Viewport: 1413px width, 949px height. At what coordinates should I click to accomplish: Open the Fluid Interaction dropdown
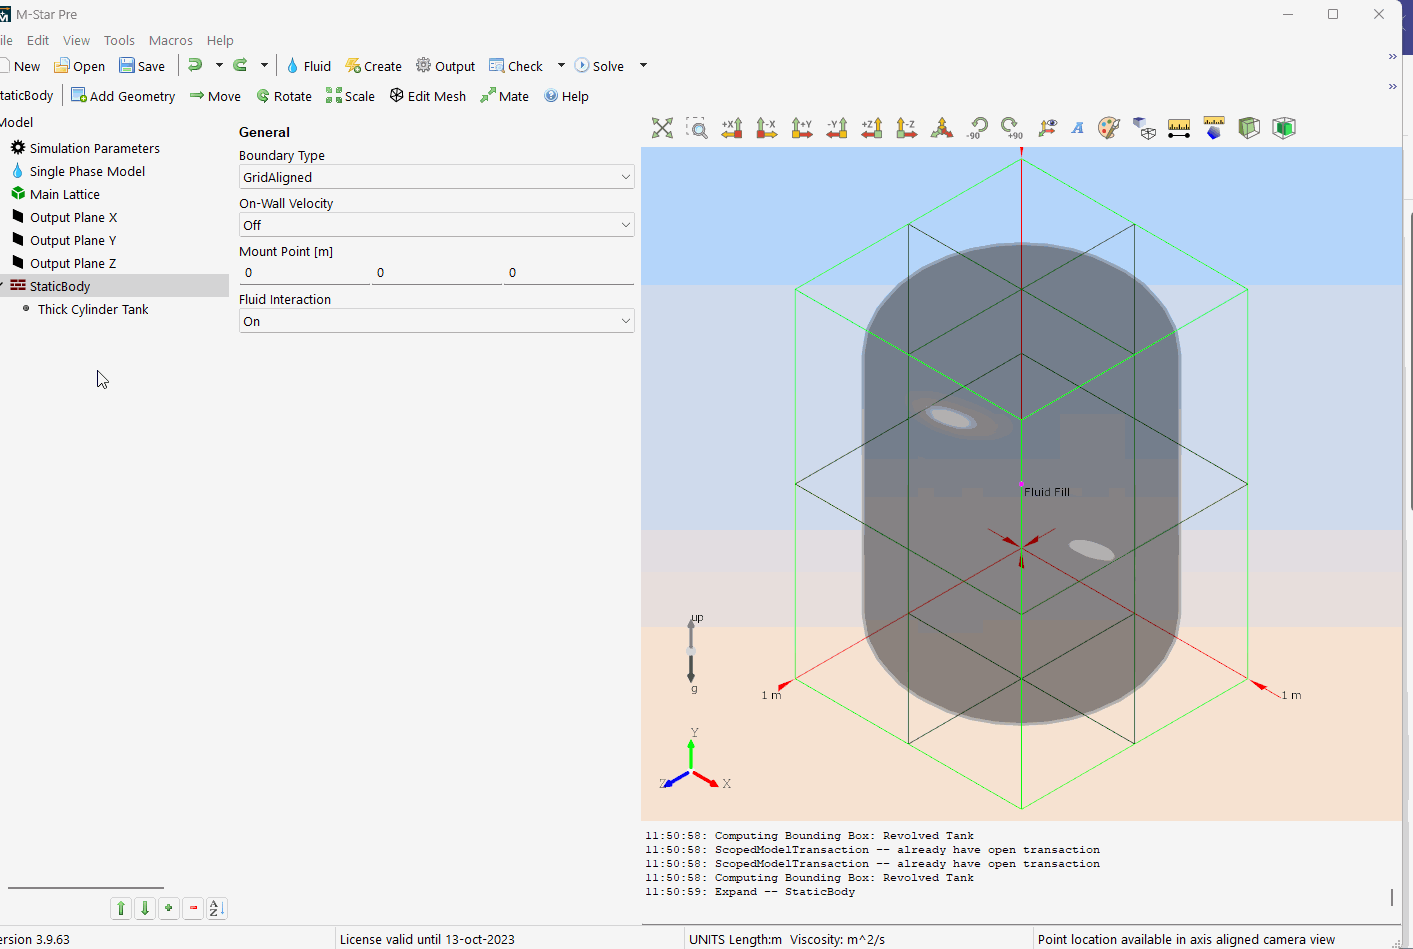pos(436,321)
